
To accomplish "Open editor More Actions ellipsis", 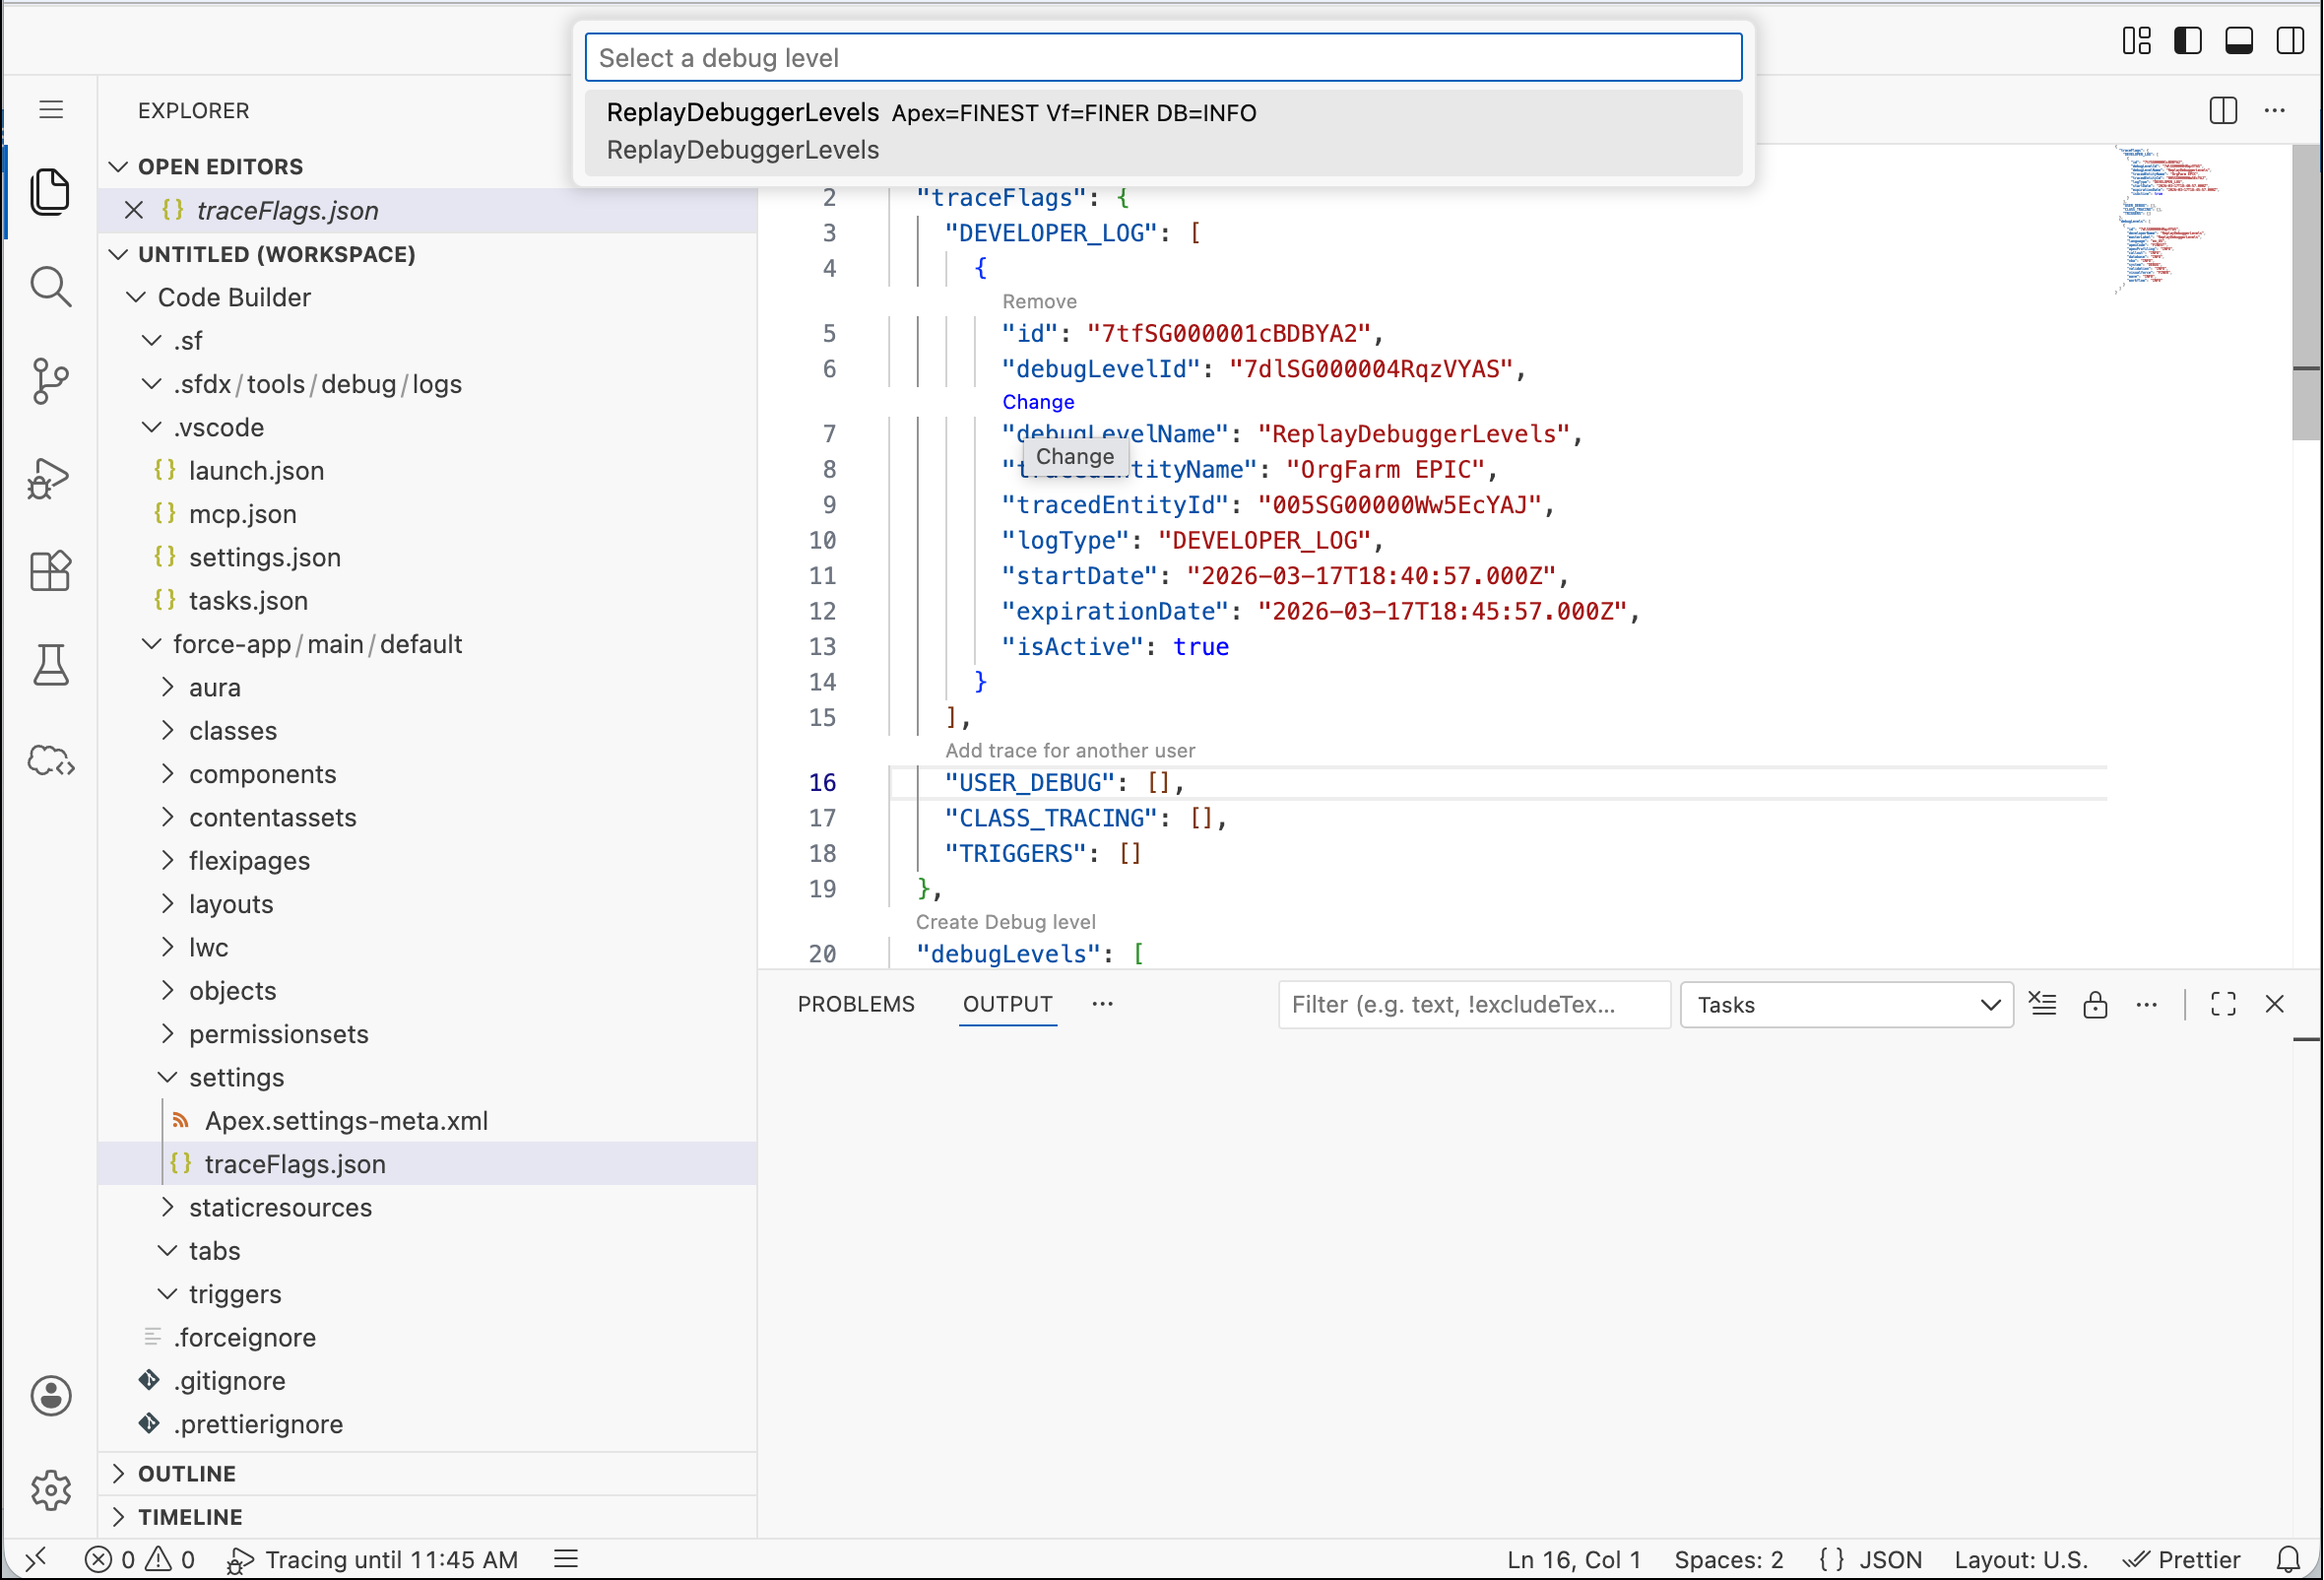I will (2275, 110).
